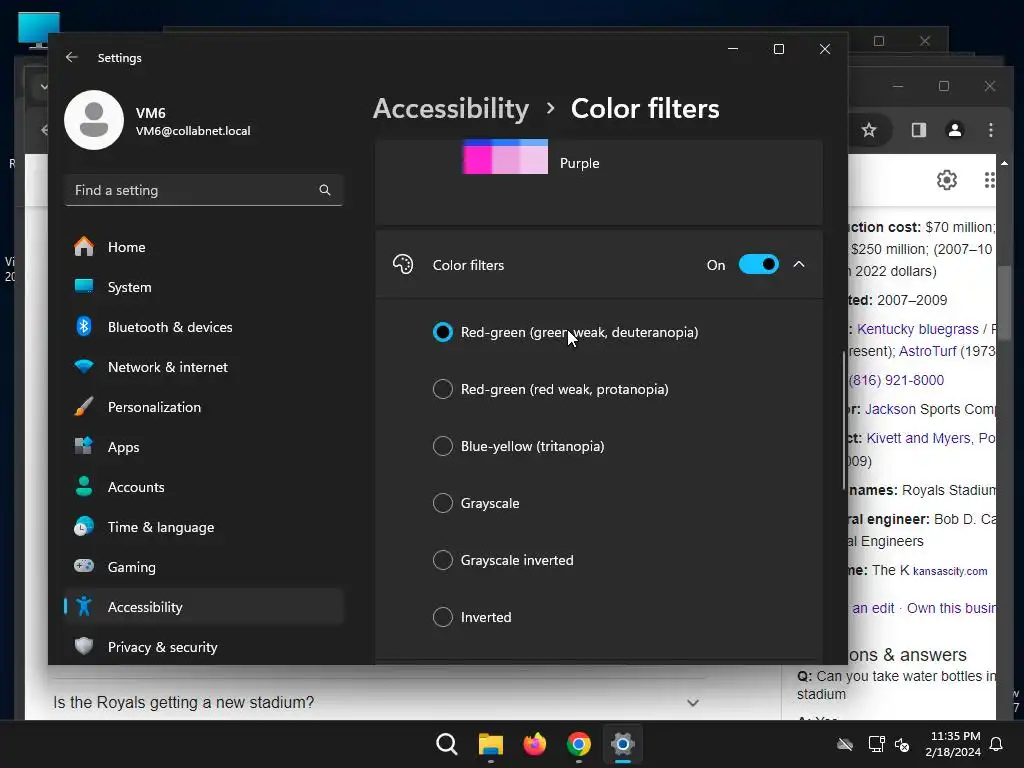Select Blue-yellow tritanopia radio button
The width and height of the screenshot is (1024, 768).
coord(443,446)
